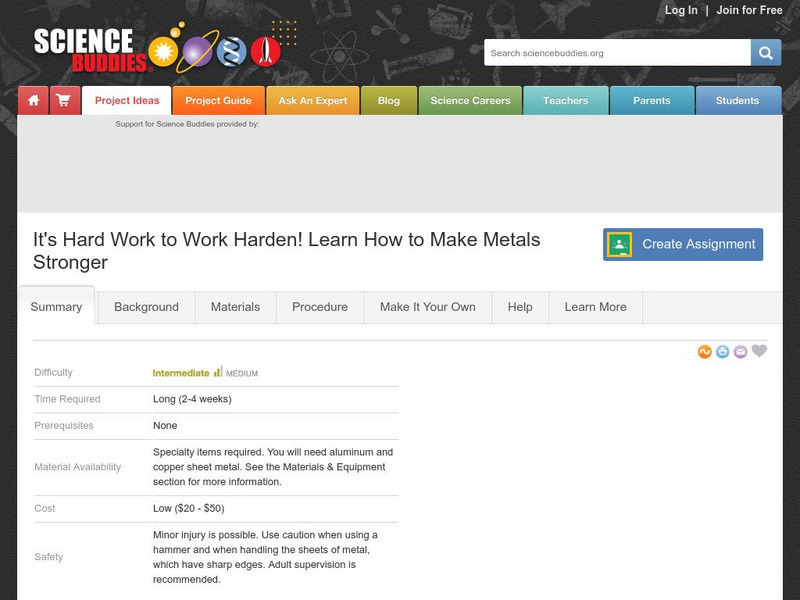Screen dimensions: 800x600
Task: Open the Project Guide menu
Action: [x=218, y=100]
